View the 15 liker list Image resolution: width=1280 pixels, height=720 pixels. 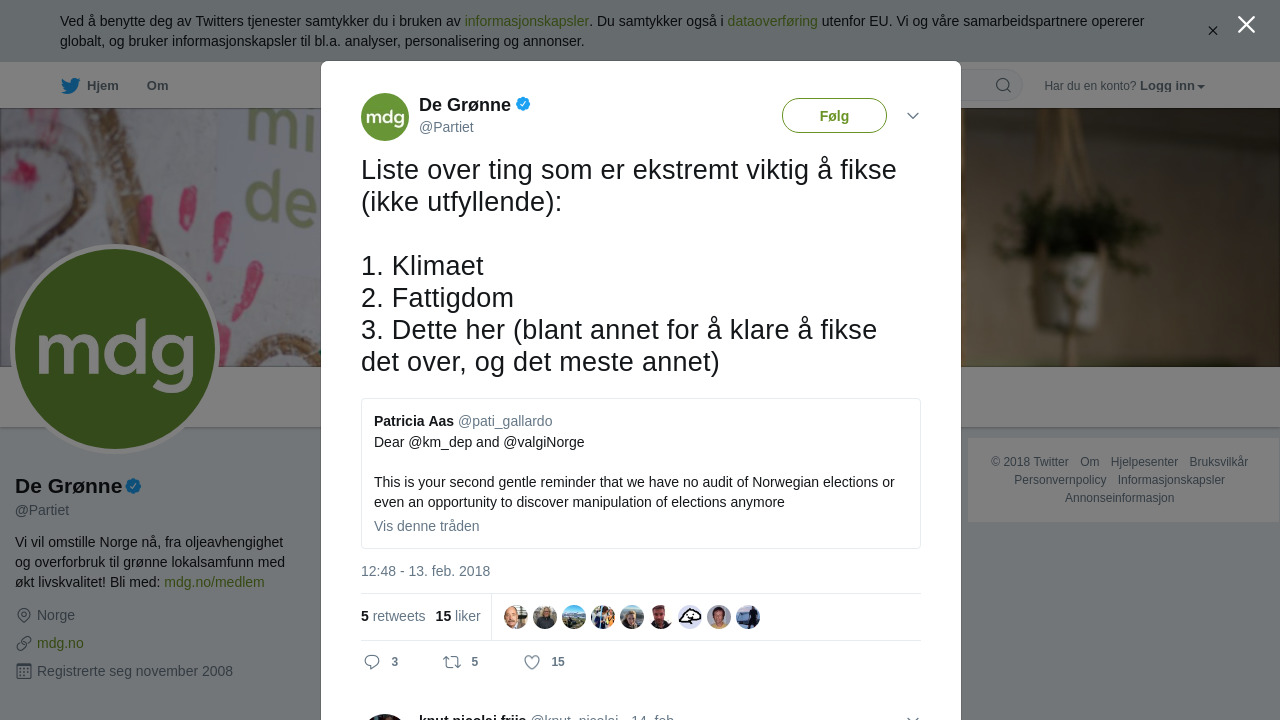click(x=458, y=616)
